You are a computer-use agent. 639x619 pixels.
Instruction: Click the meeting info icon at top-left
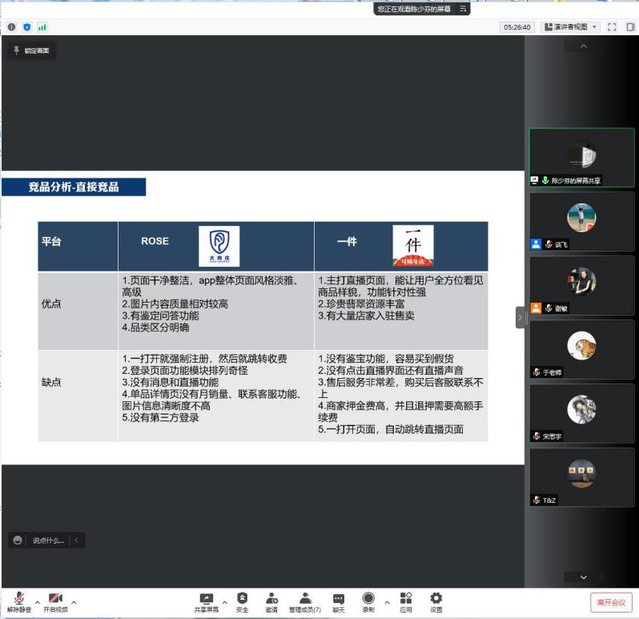[x=12, y=27]
